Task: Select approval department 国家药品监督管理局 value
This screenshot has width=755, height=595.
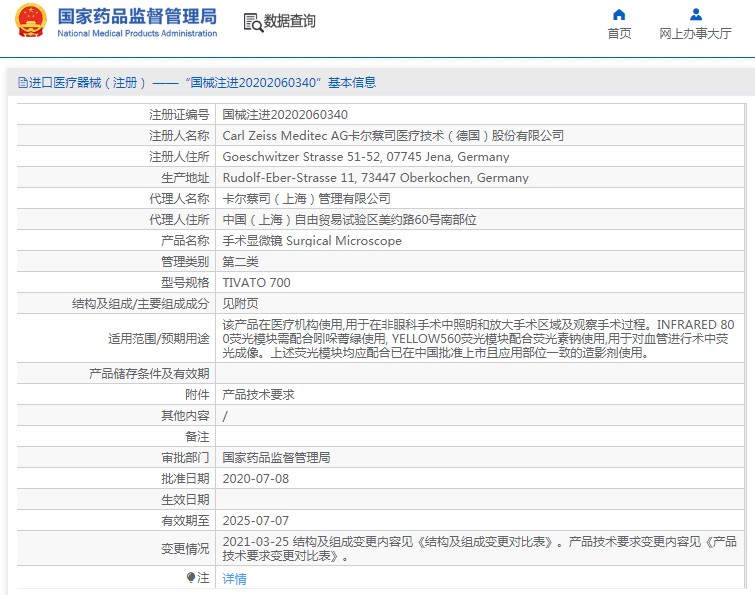Action: [x=276, y=458]
